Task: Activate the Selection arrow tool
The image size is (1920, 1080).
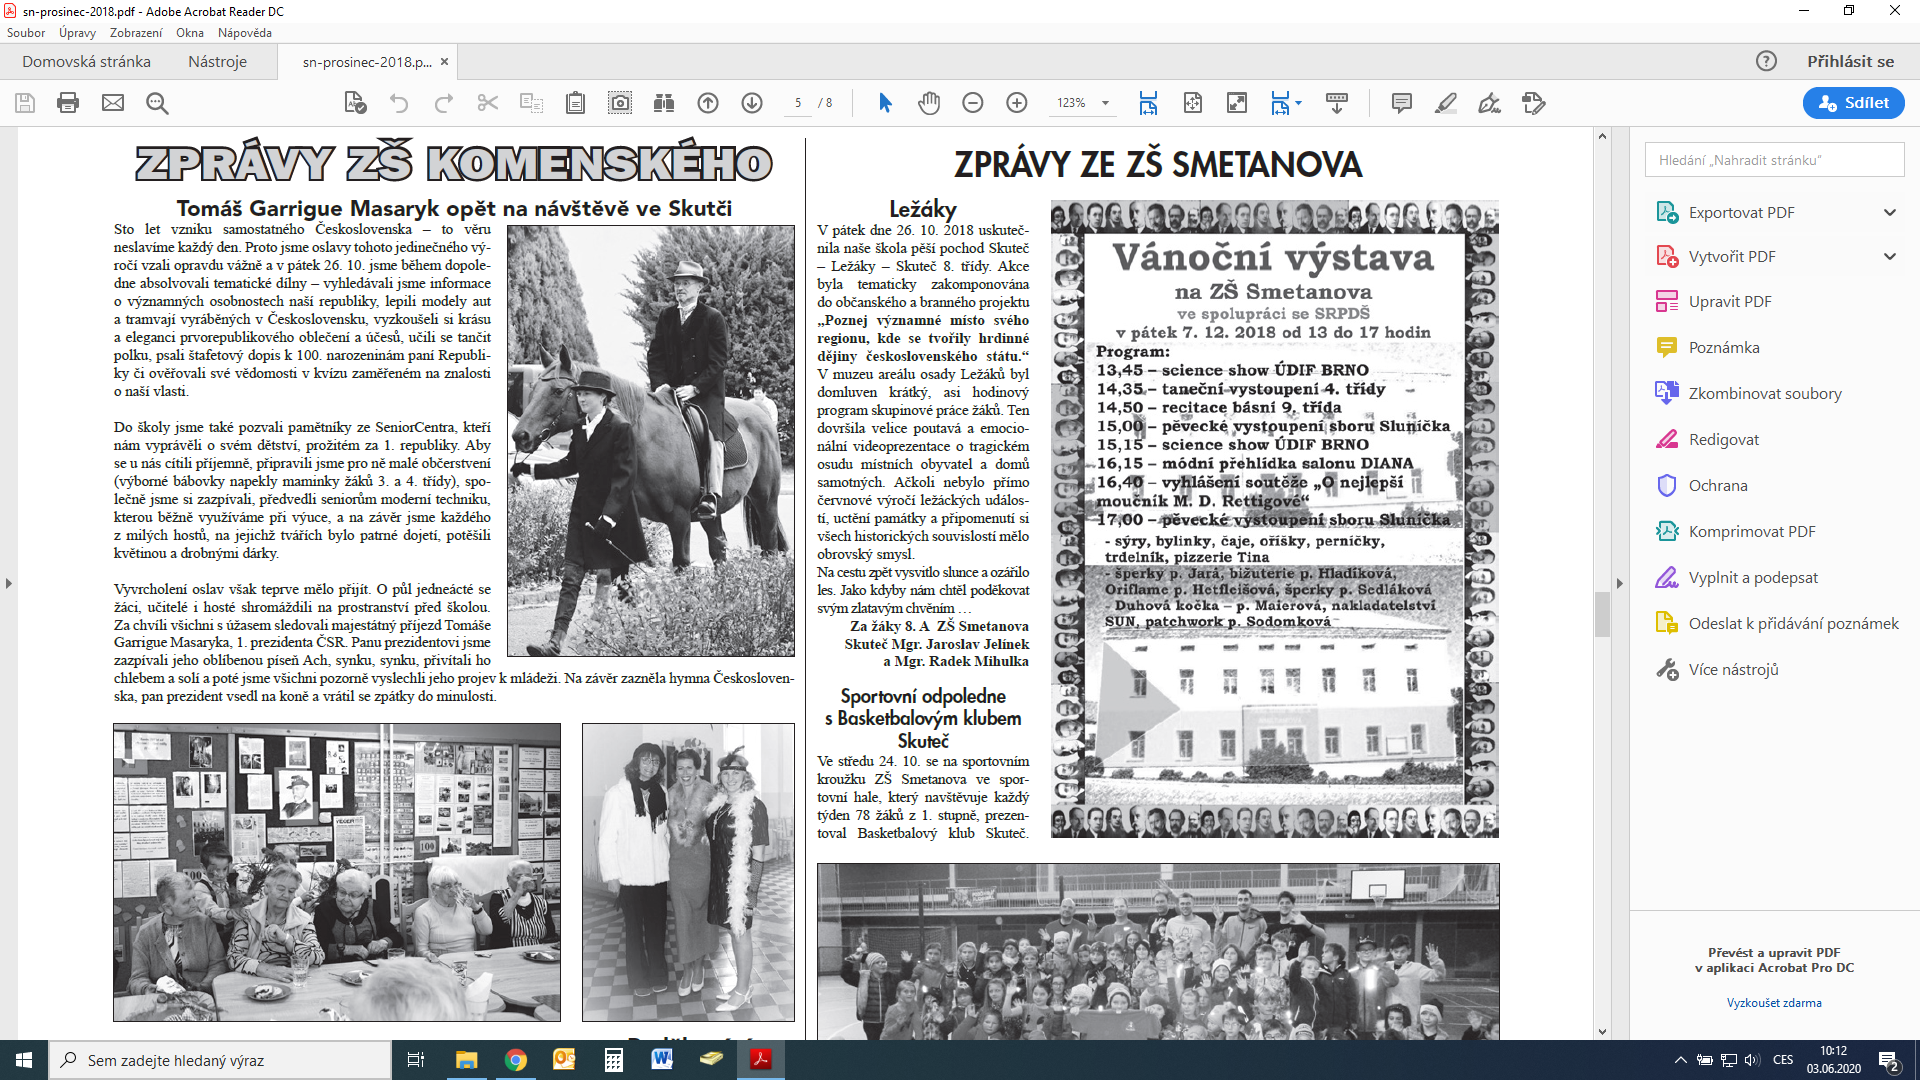Action: (885, 103)
